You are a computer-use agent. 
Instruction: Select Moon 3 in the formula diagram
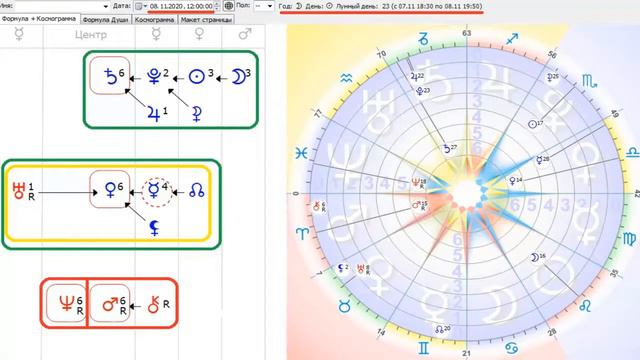241,76
